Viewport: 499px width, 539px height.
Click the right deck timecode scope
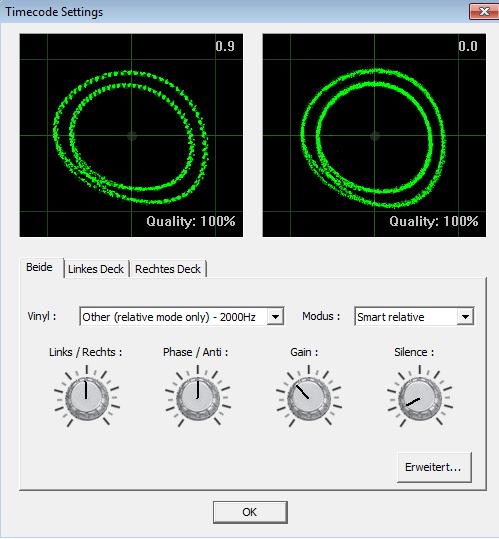pyautogui.click(x=374, y=135)
